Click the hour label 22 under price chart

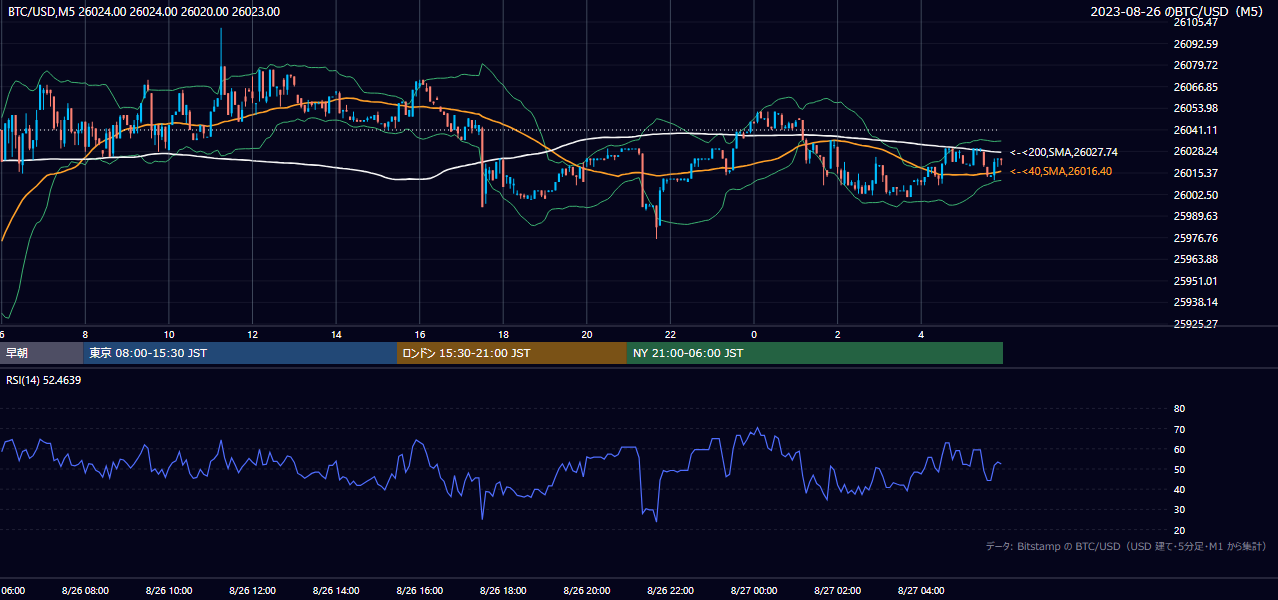670,335
